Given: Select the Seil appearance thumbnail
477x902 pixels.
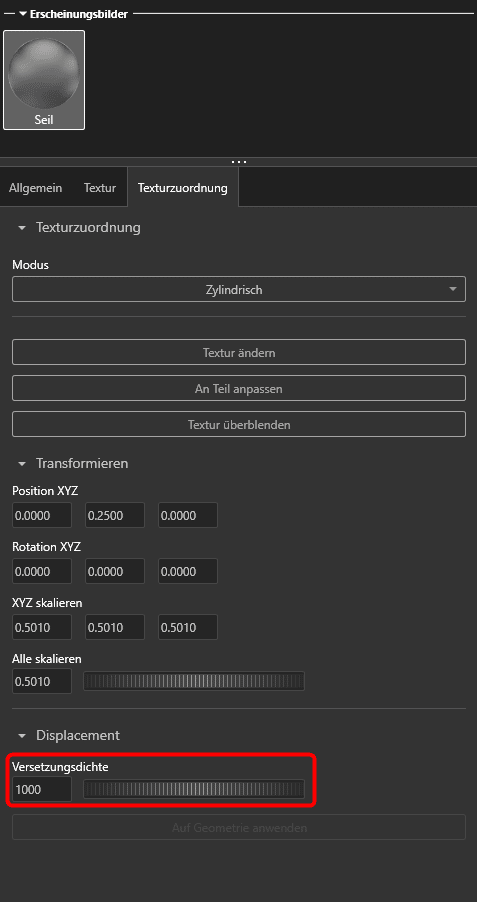Looking at the screenshot, I should point(44,80).
